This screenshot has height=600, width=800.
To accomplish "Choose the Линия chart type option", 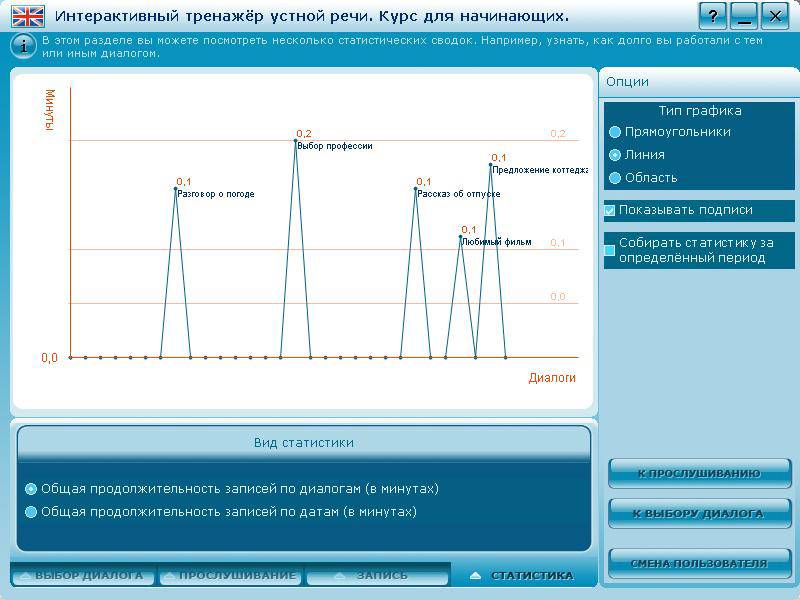I will tap(616, 155).
